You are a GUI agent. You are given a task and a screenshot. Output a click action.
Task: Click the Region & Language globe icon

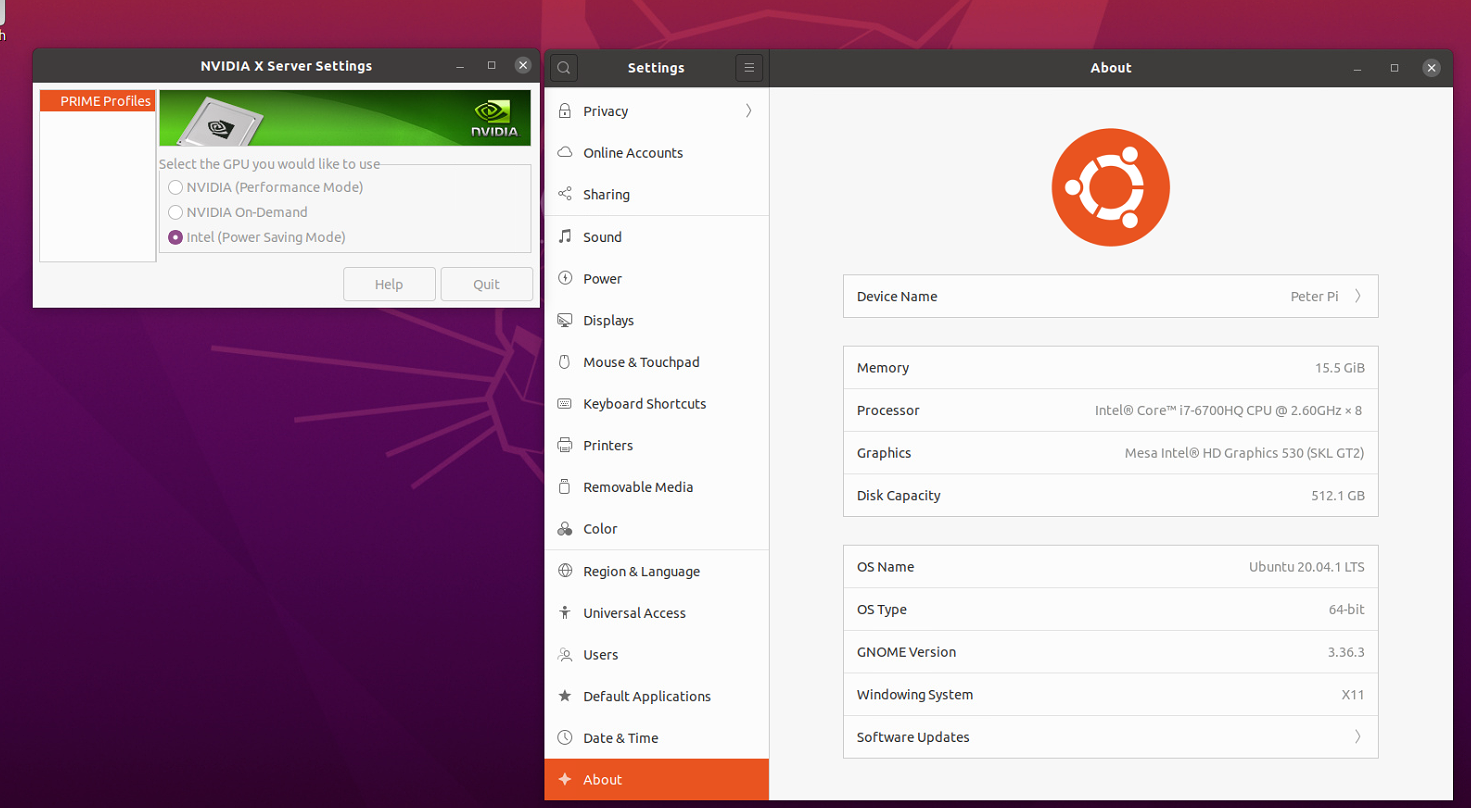coord(565,571)
